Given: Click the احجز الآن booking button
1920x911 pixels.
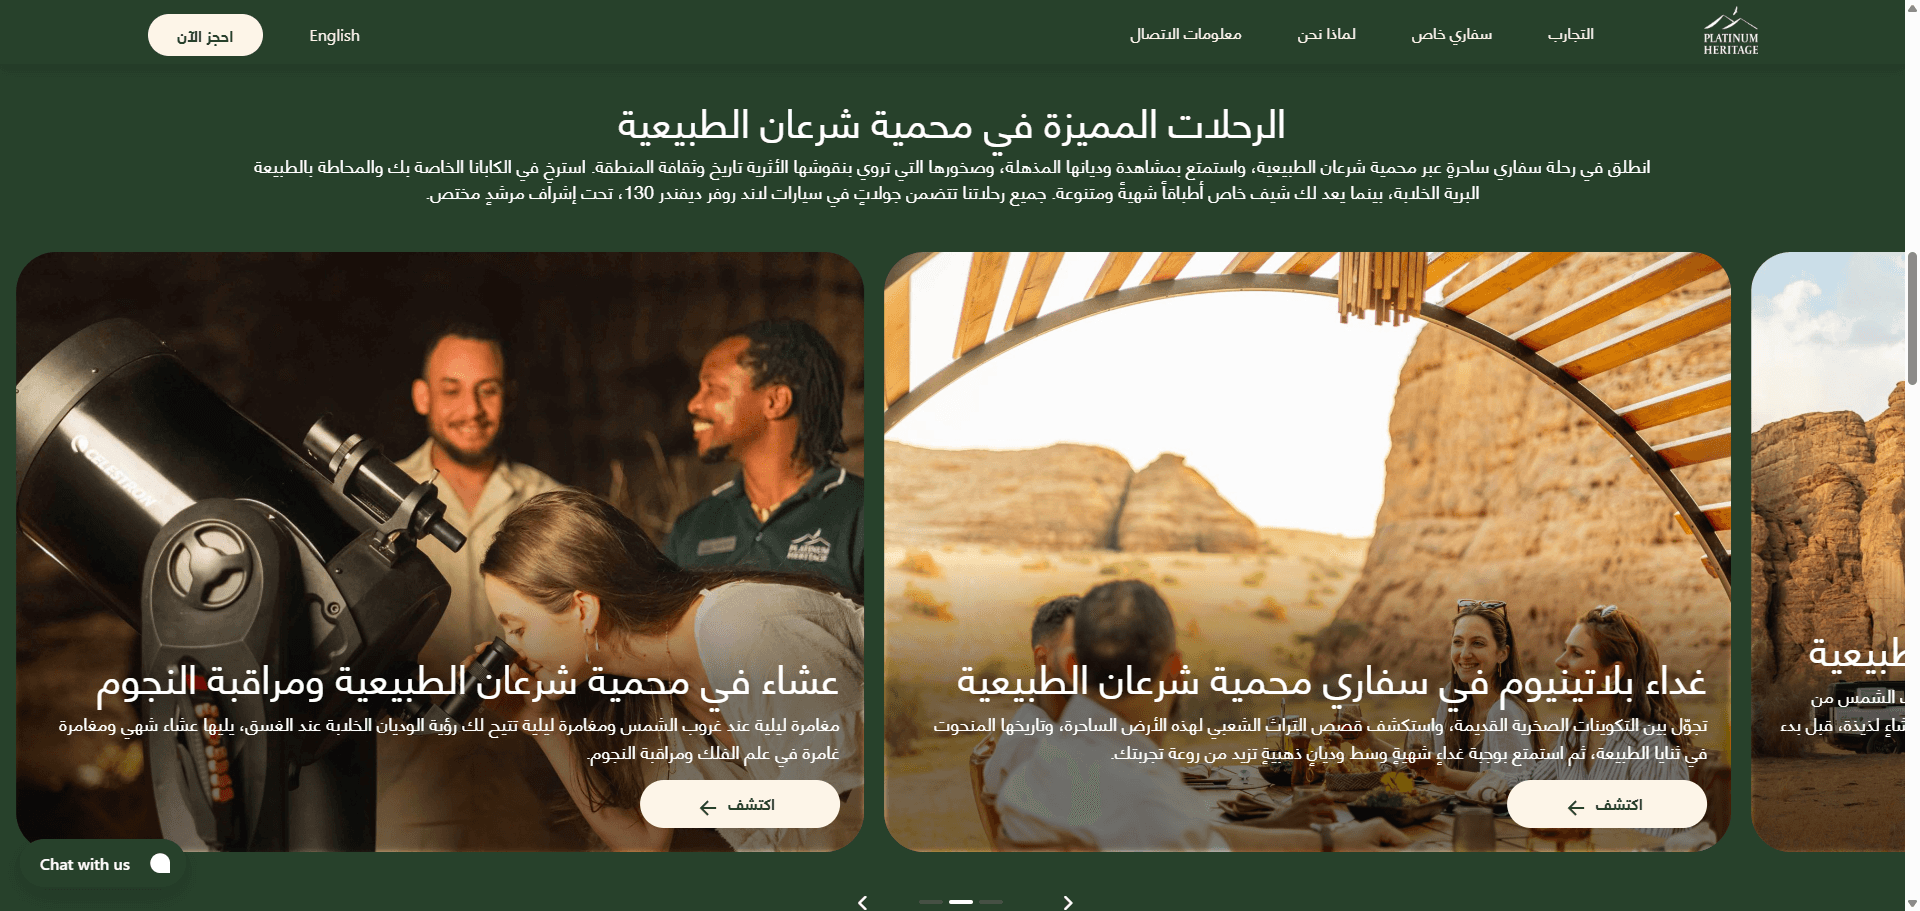Looking at the screenshot, I should coord(205,35).
